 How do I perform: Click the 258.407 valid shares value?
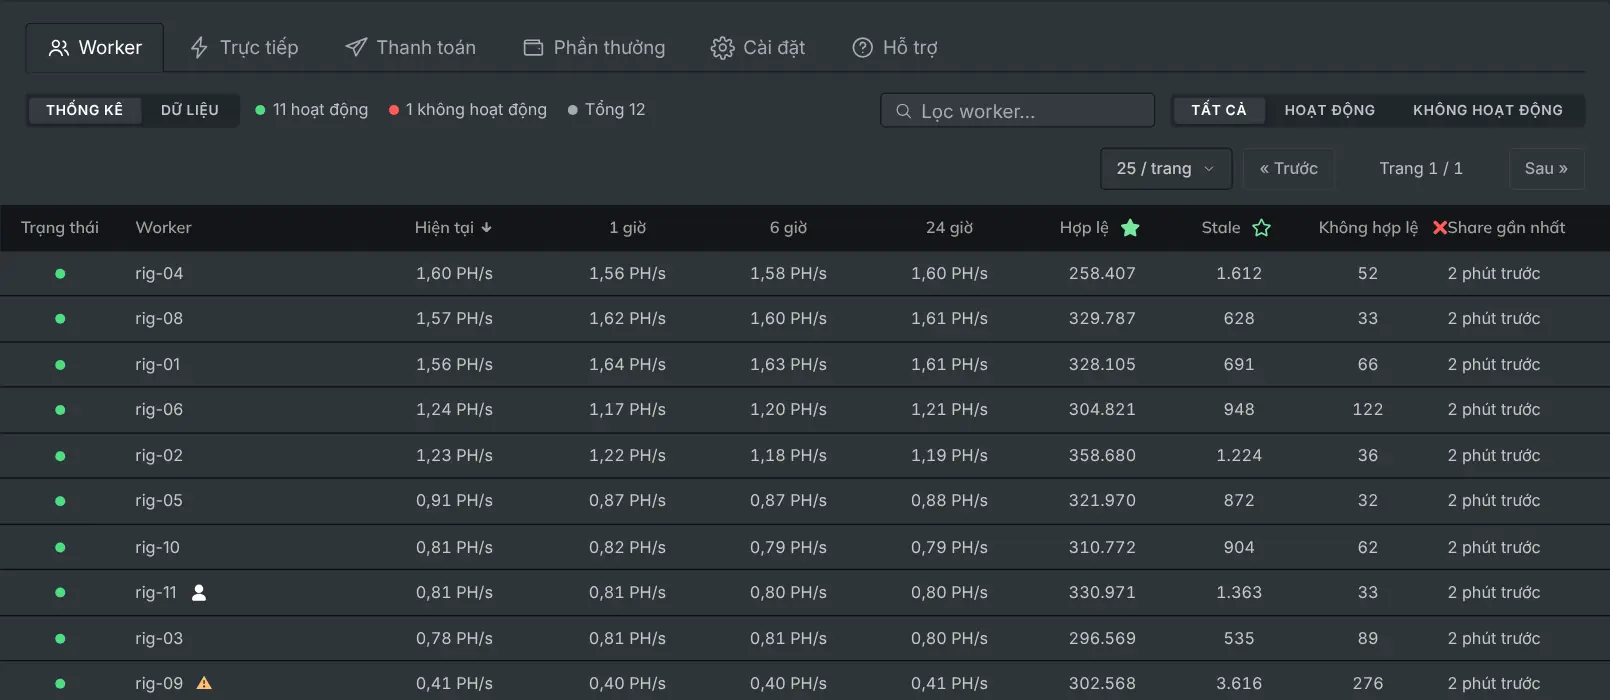coord(1102,274)
